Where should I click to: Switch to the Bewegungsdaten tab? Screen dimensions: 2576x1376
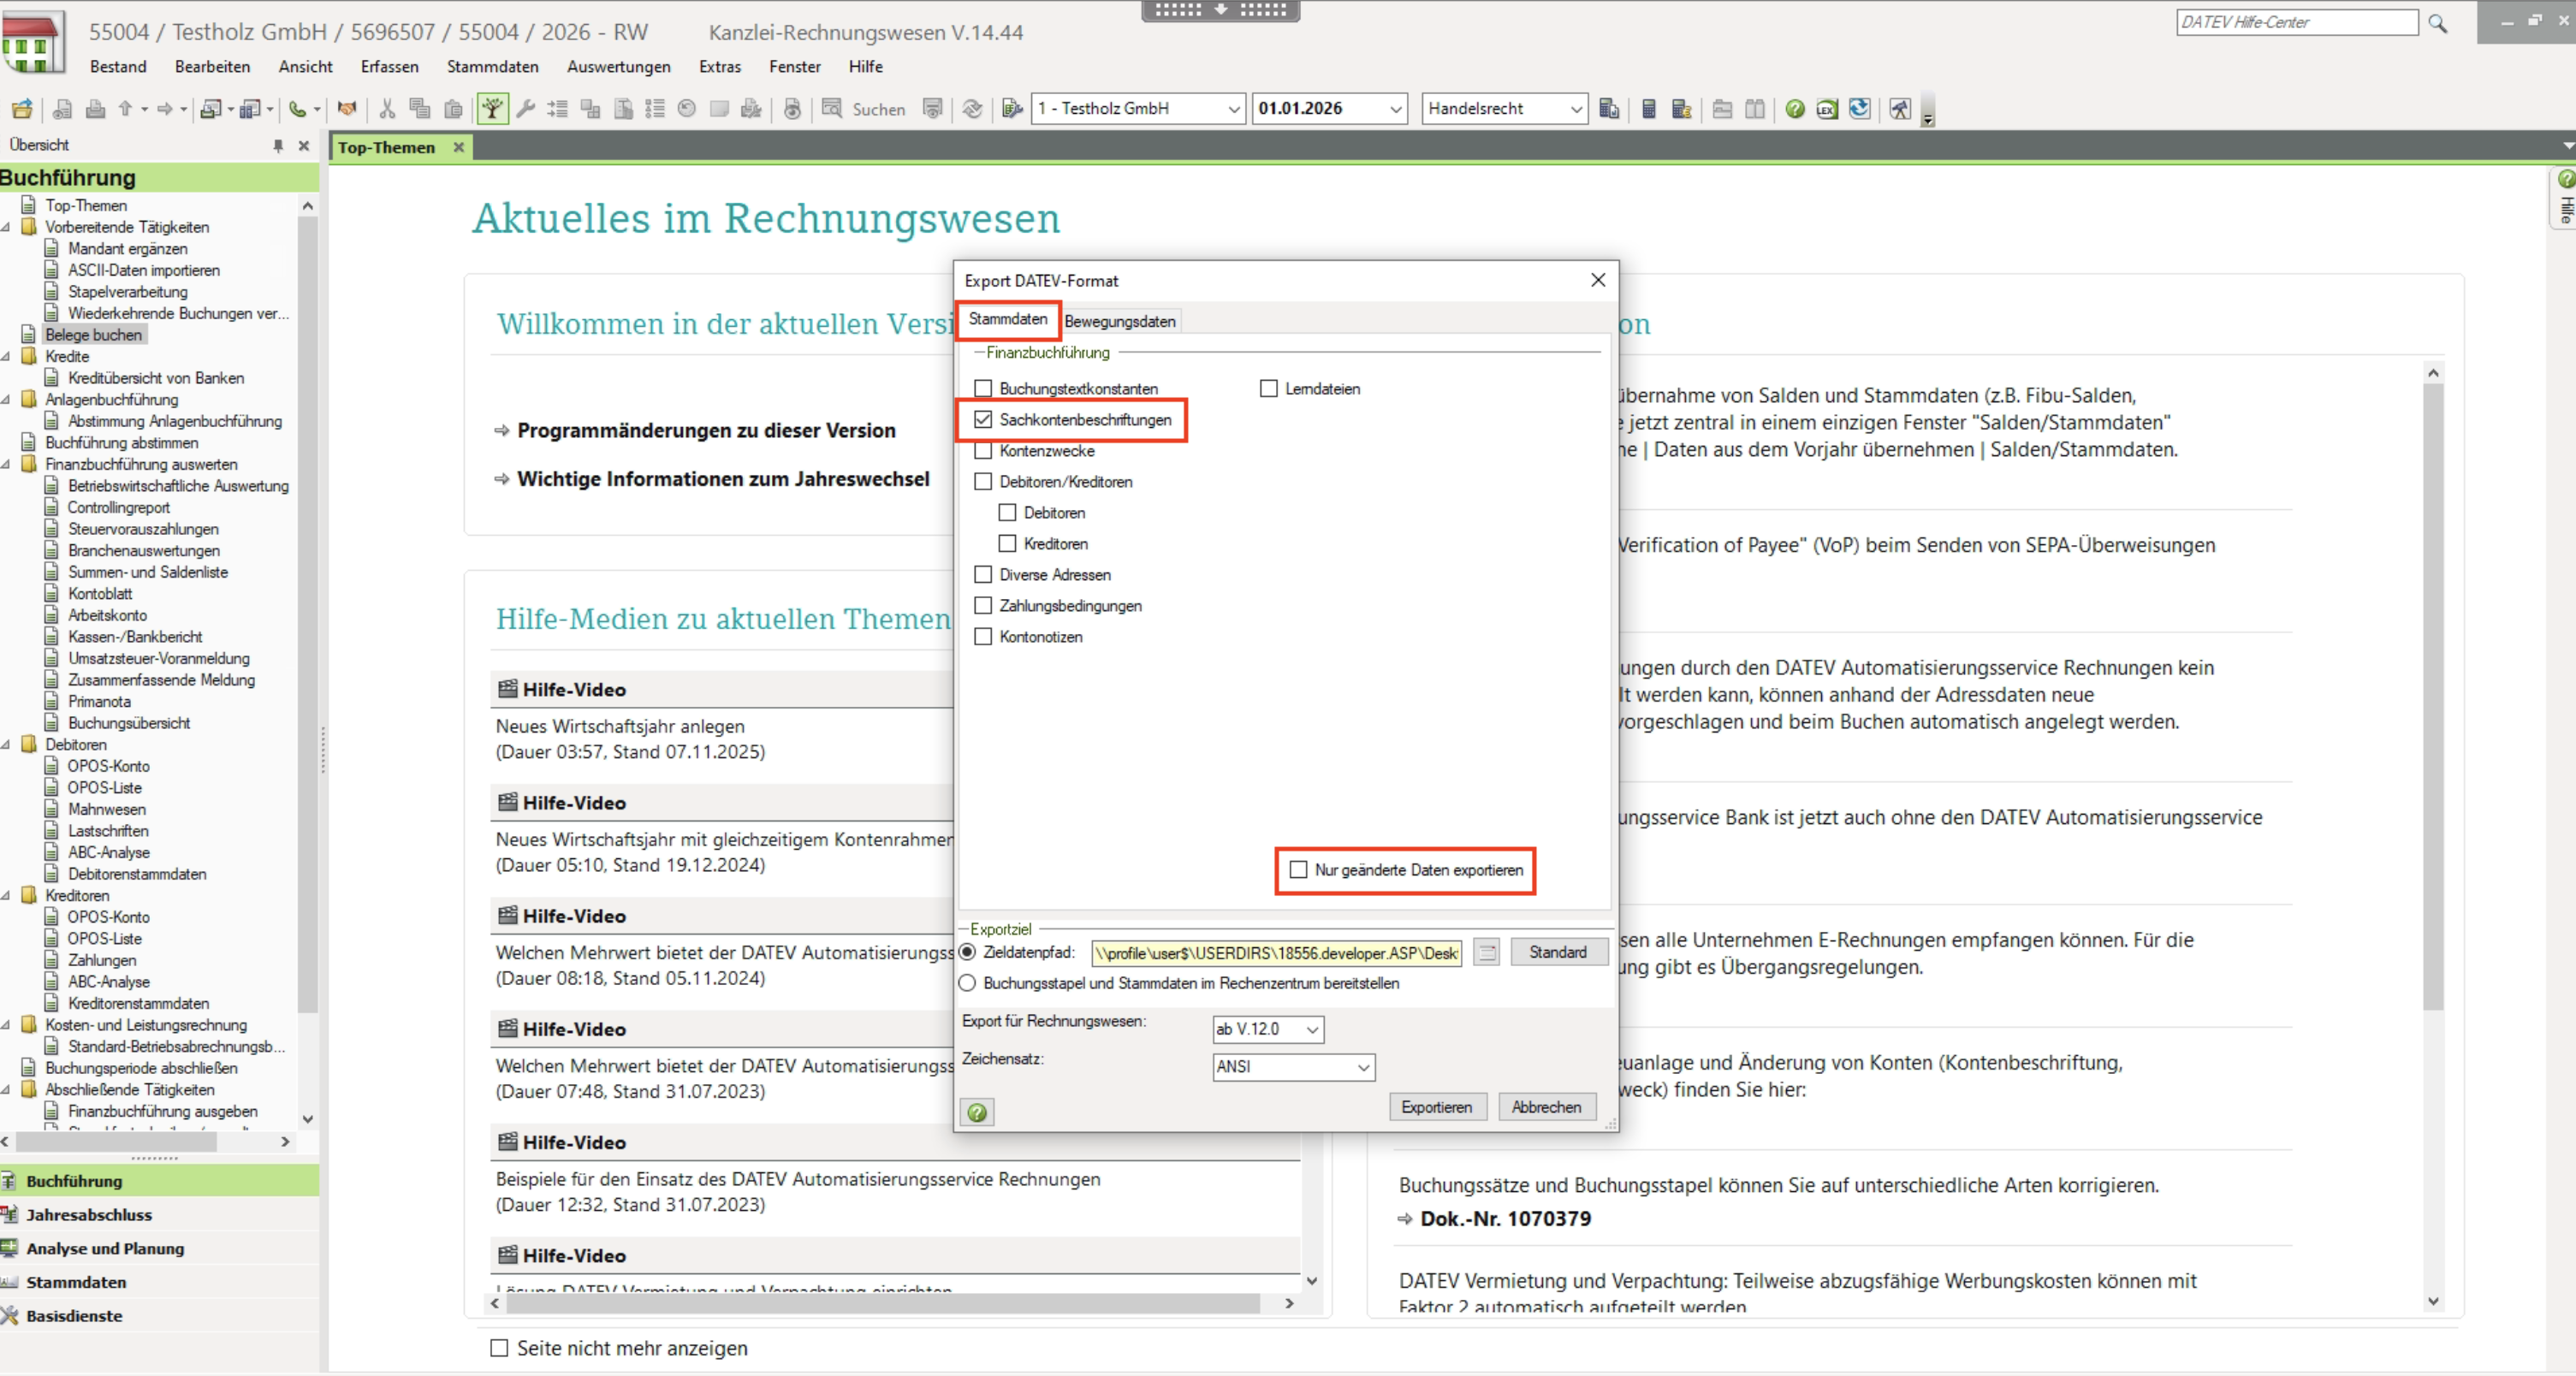tap(1120, 321)
